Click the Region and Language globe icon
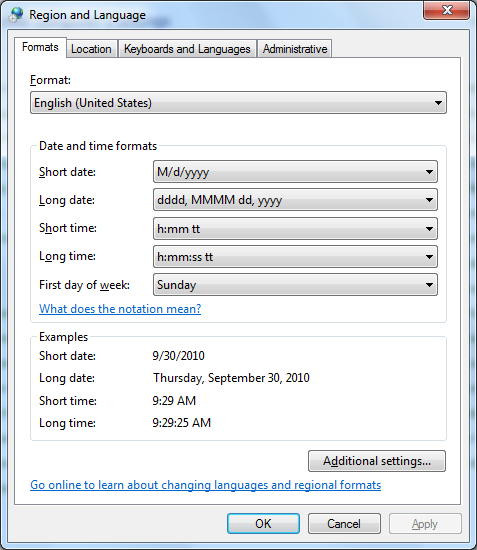Viewport: 477px width, 550px height. (x=16, y=14)
